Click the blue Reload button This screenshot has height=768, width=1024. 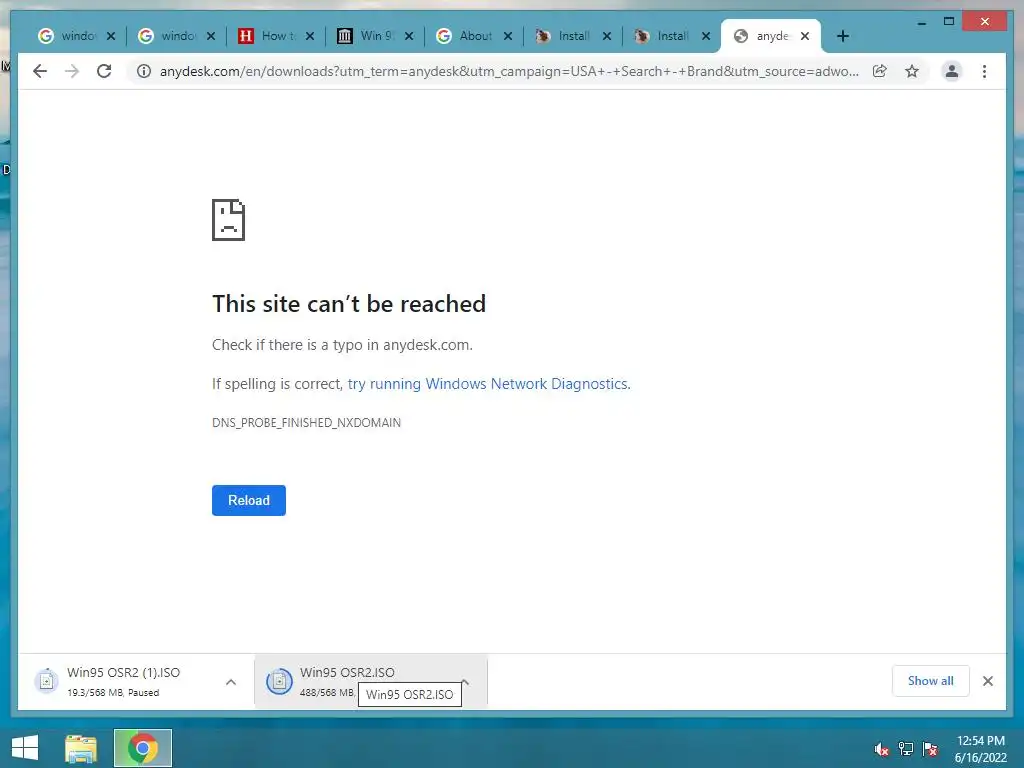249,500
